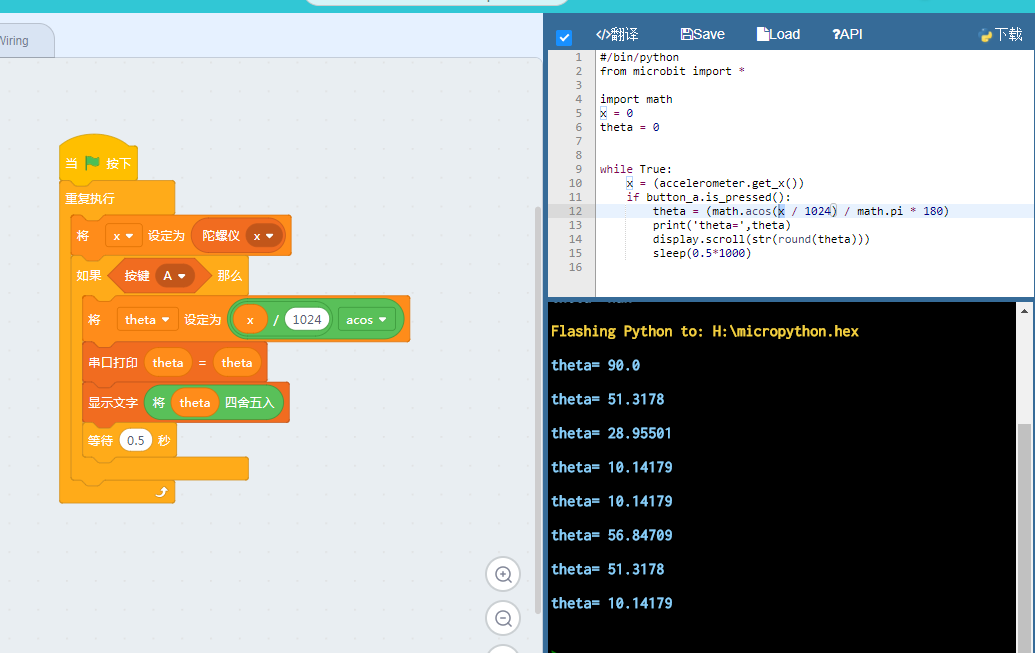The height and width of the screenshot is (653, 1035).
Task: Toggle the checkbox beside the 翻译 button
Action: click(564, 37)
